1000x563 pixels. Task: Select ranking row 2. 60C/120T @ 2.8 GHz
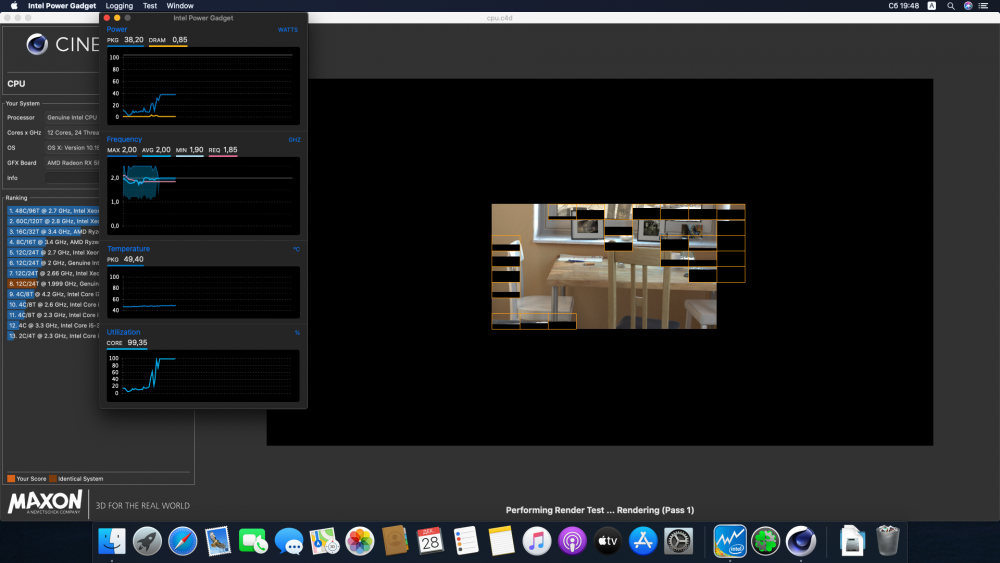pos(54,221)
